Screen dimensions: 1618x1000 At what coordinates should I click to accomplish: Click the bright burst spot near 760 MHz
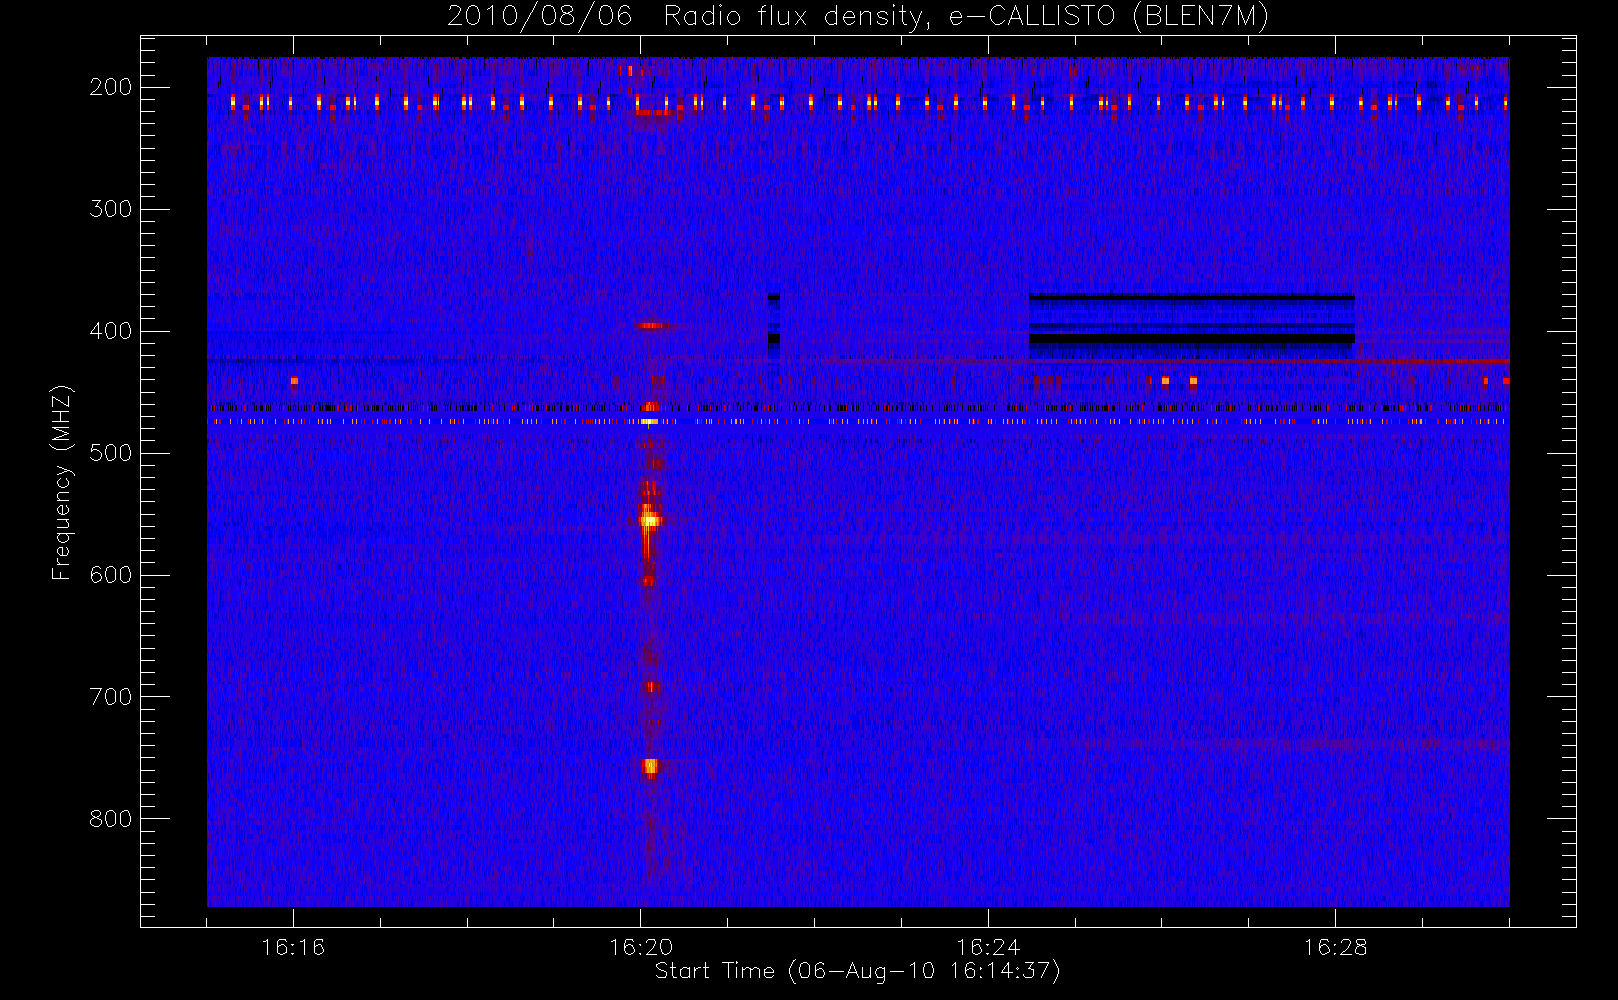coord(650,767)
